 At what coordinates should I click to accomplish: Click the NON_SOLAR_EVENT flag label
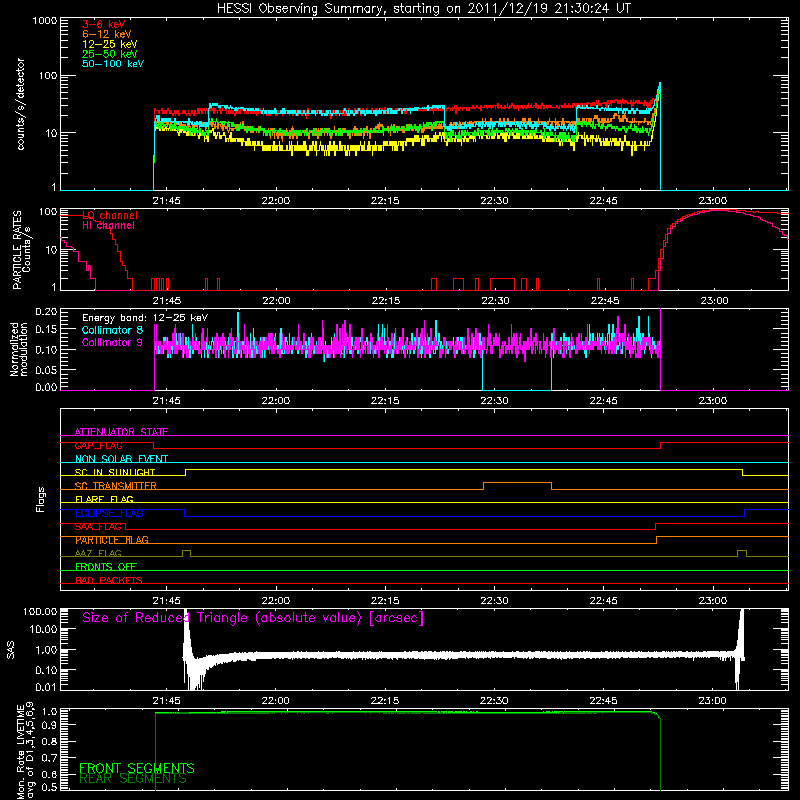point(121,459)
